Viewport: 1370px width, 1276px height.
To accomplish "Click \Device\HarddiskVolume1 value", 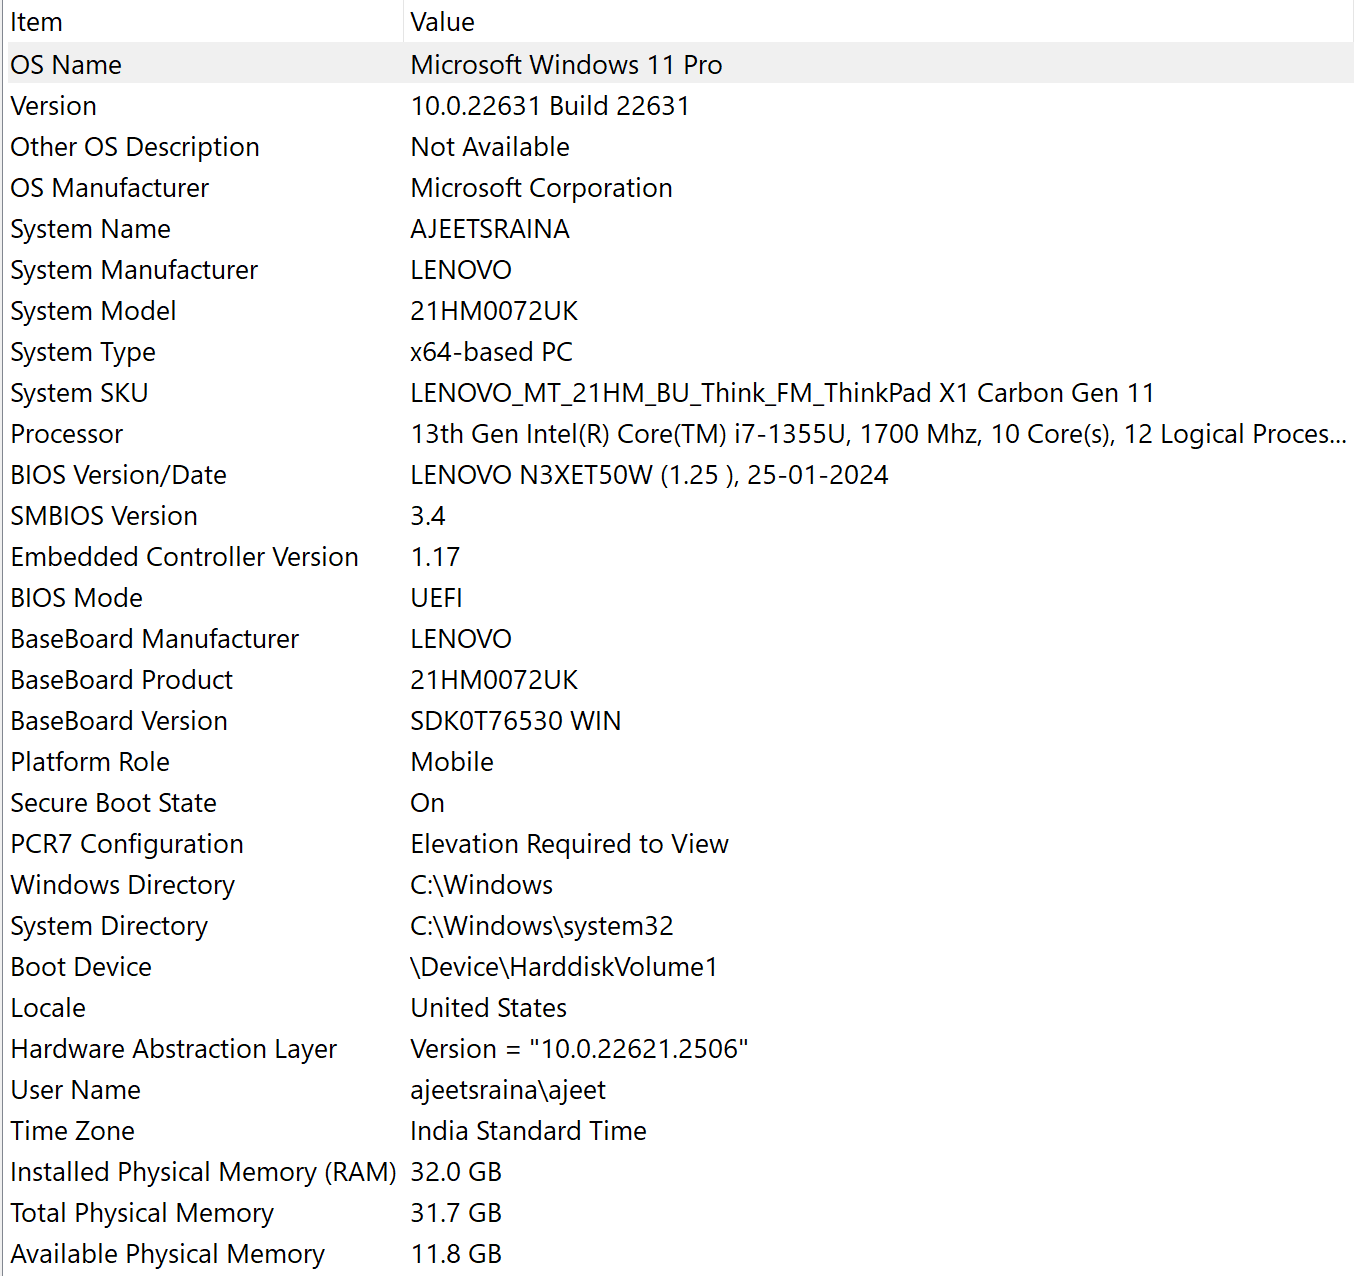I will [564, 967].
